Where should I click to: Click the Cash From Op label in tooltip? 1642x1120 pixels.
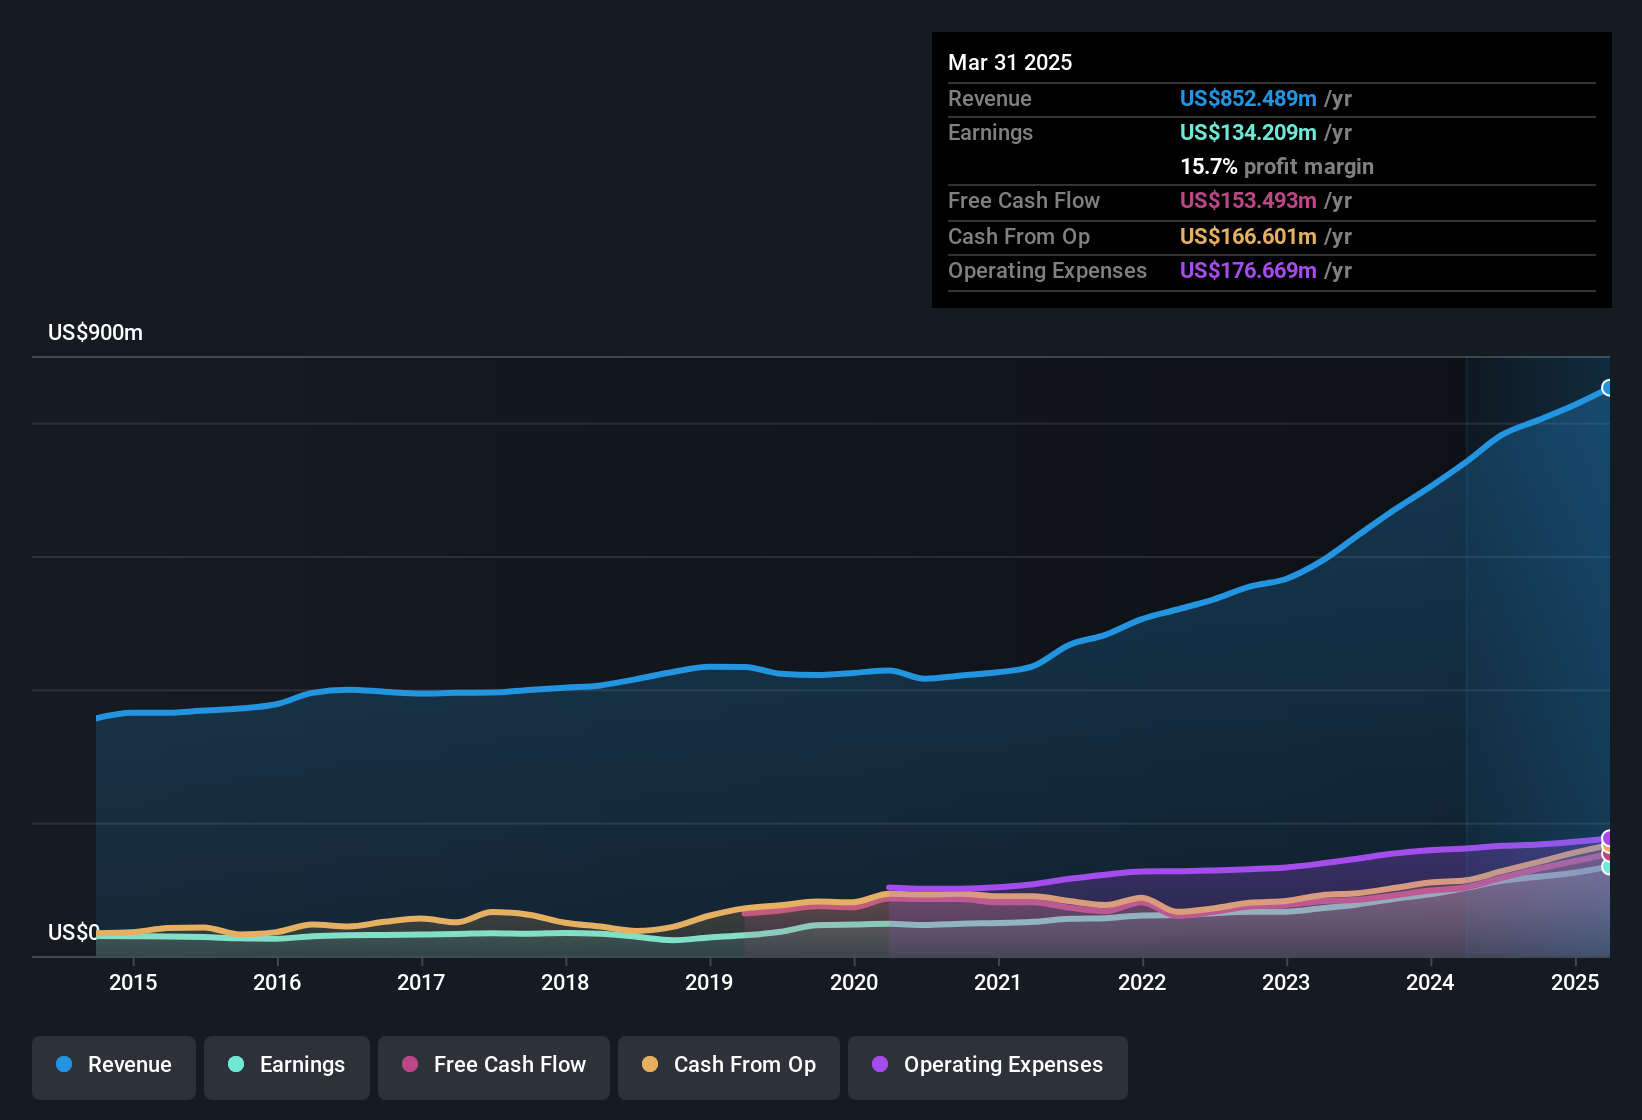pos(1019,237)
